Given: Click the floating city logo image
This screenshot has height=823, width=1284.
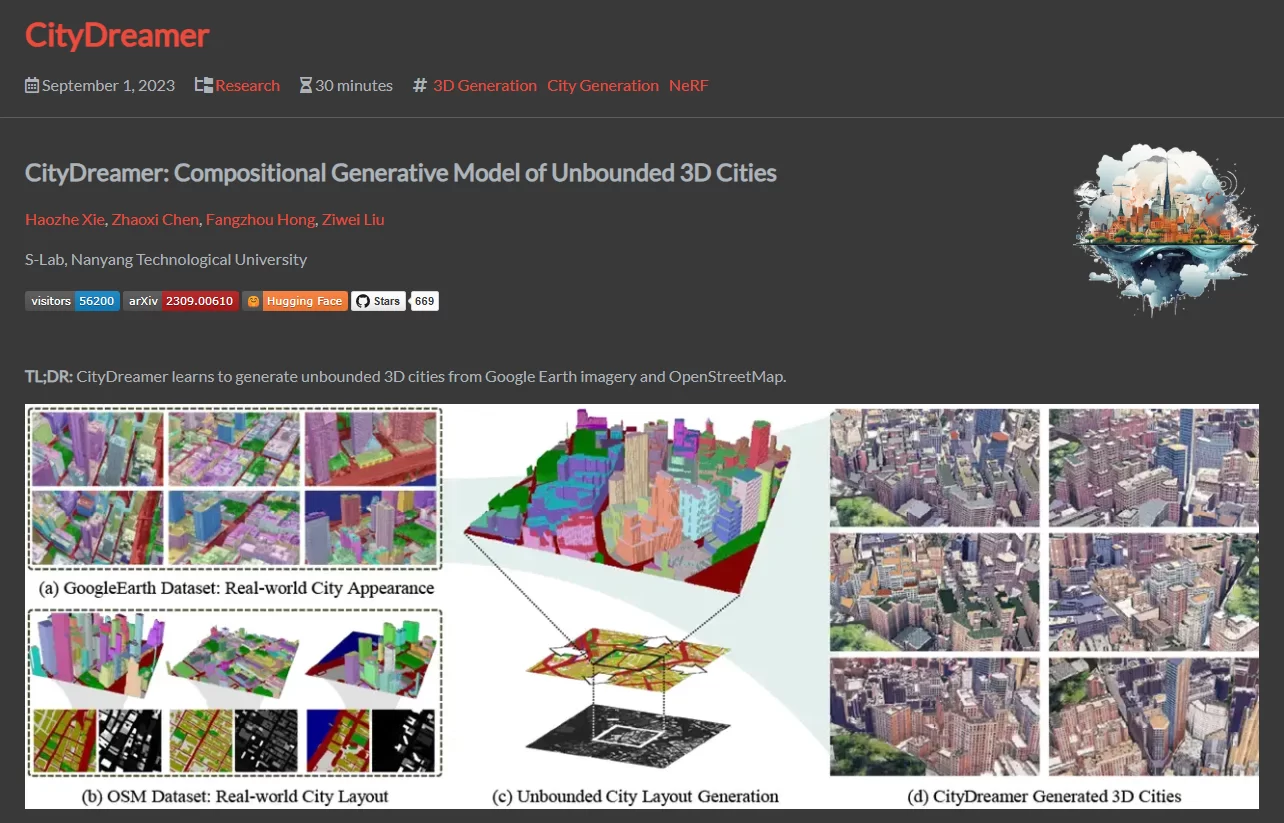Looking at the screenshot, I should [1163, 230].
